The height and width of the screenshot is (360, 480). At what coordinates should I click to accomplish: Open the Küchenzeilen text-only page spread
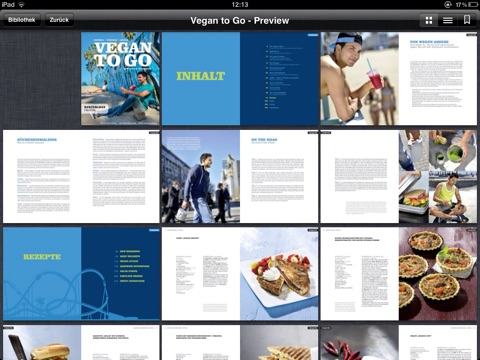coord(81,177)
